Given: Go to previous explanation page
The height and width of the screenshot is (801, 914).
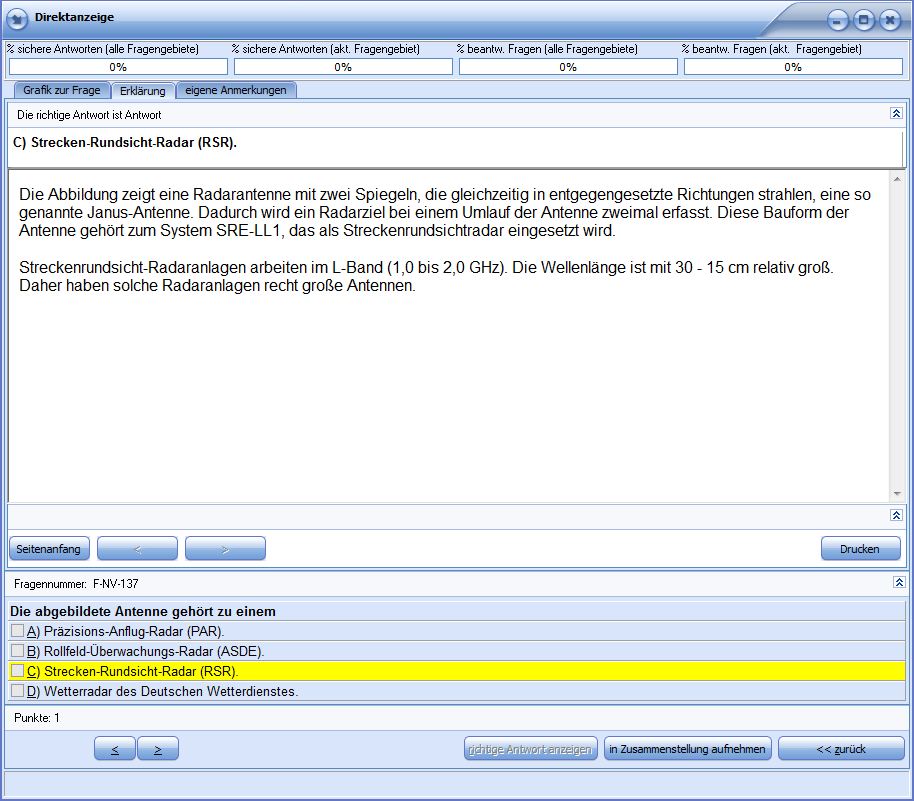Looking at the screenshot, I should 137,549.
